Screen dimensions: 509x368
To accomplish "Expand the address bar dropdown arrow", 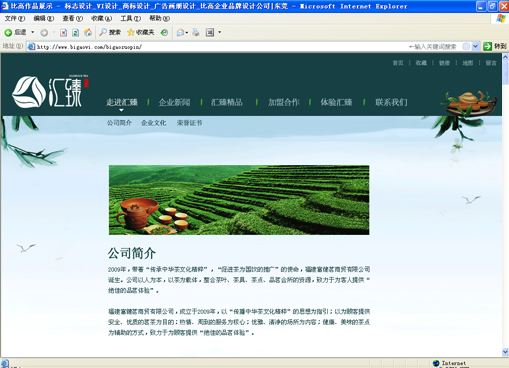I will pos(476,46).
